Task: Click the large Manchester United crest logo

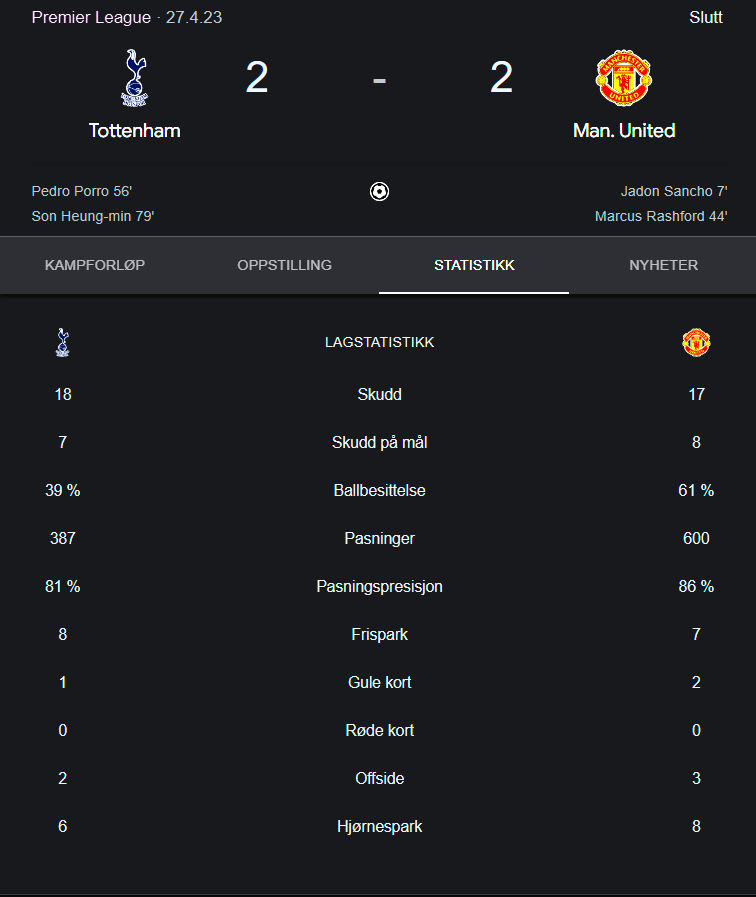Action: [x=624, y=78]
